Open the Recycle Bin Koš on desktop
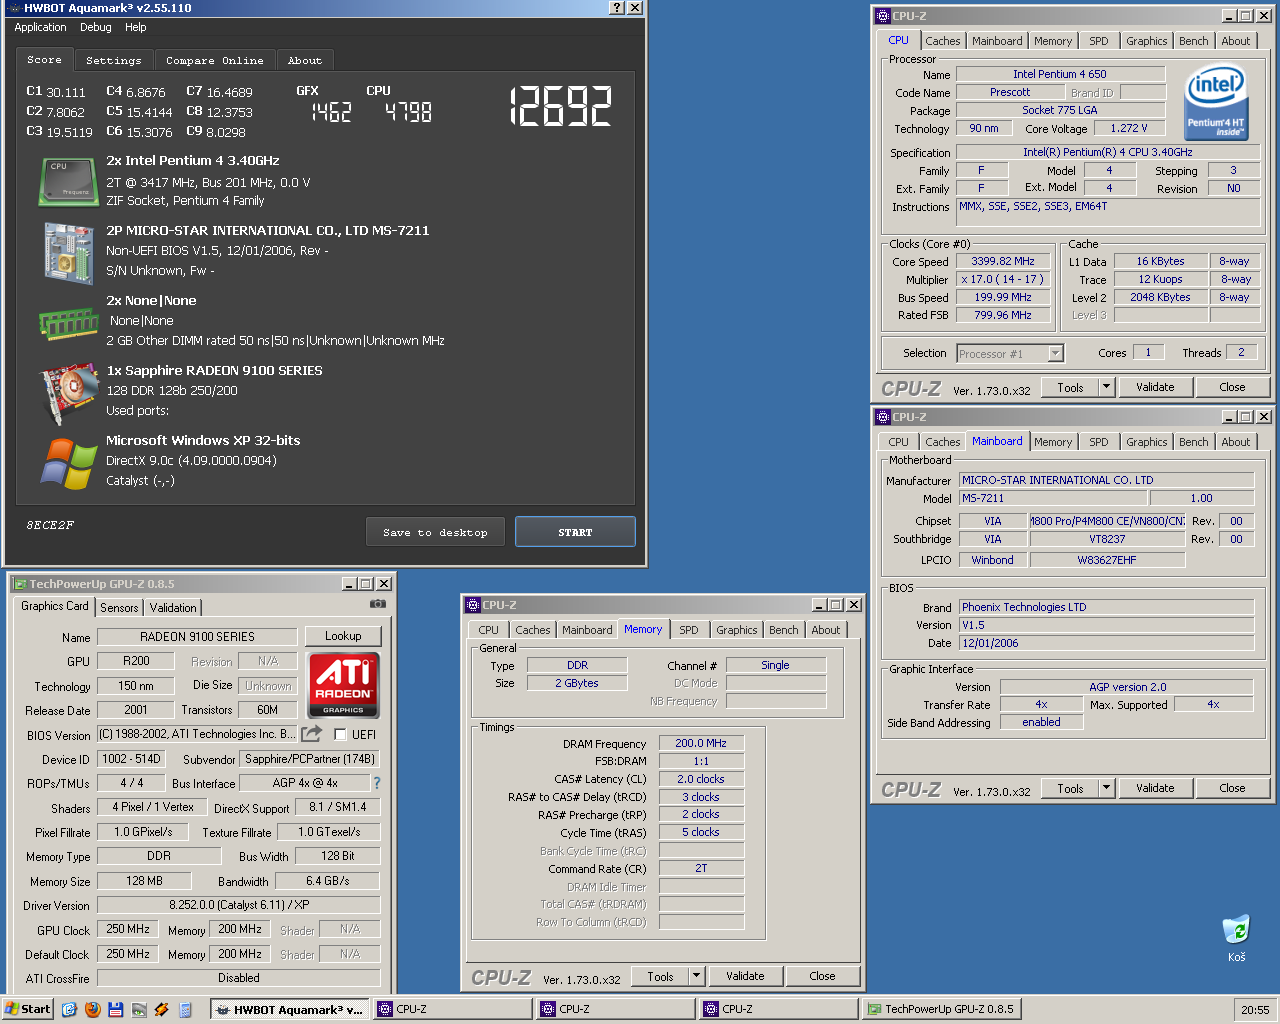 click(1237, 938)
